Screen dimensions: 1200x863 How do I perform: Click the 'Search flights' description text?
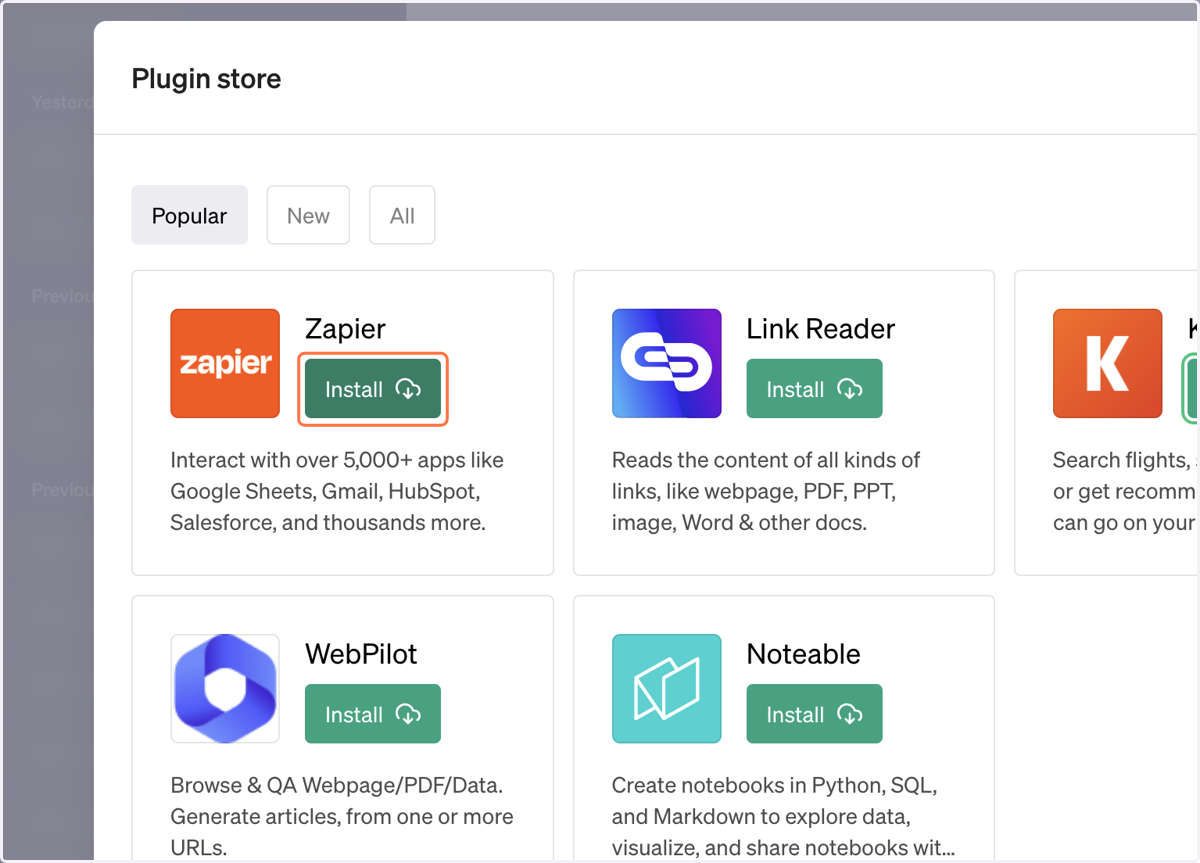tap(1125, 491)
